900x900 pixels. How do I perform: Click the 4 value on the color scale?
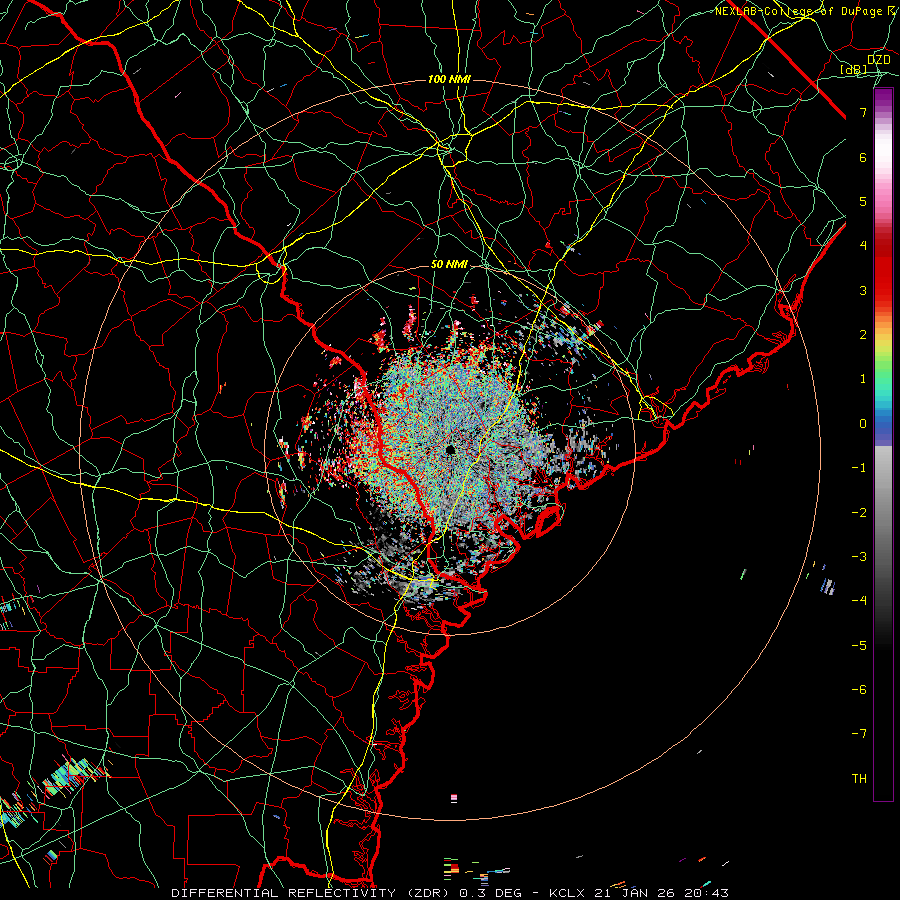(x=863, y=246)
